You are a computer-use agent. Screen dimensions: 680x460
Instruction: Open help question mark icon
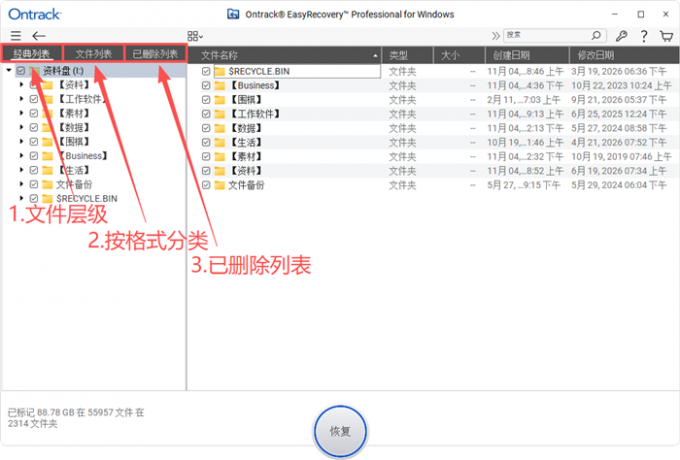click(644, 36)
